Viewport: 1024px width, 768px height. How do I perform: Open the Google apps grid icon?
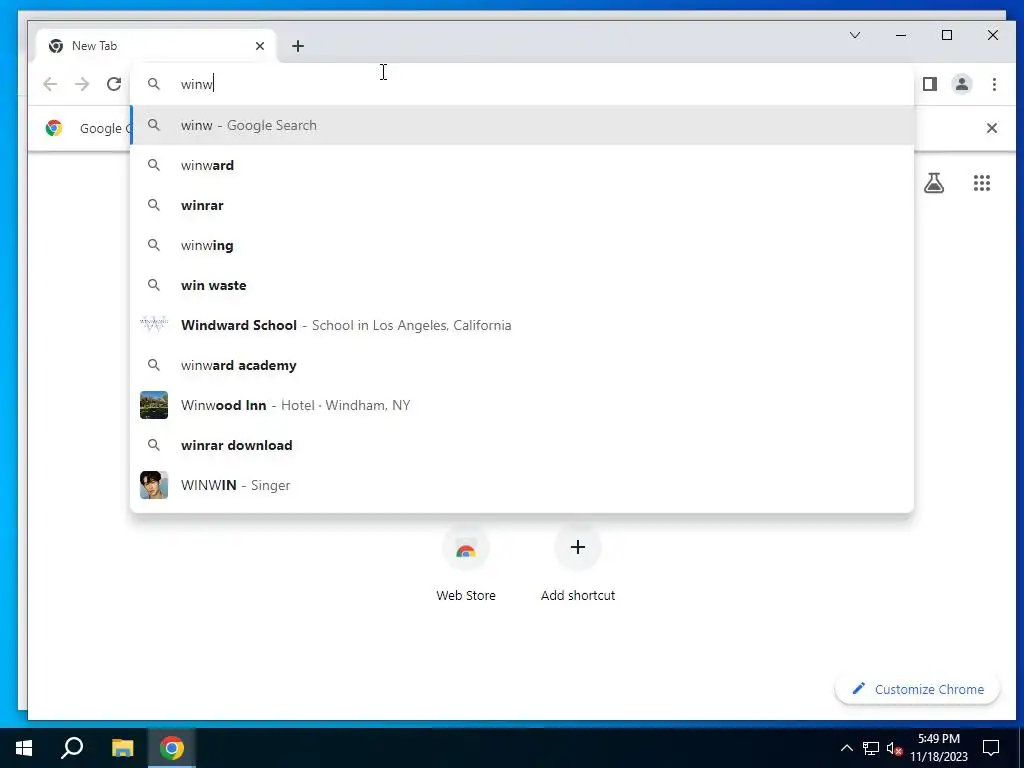pyautogui.click(x=982, y=183)
